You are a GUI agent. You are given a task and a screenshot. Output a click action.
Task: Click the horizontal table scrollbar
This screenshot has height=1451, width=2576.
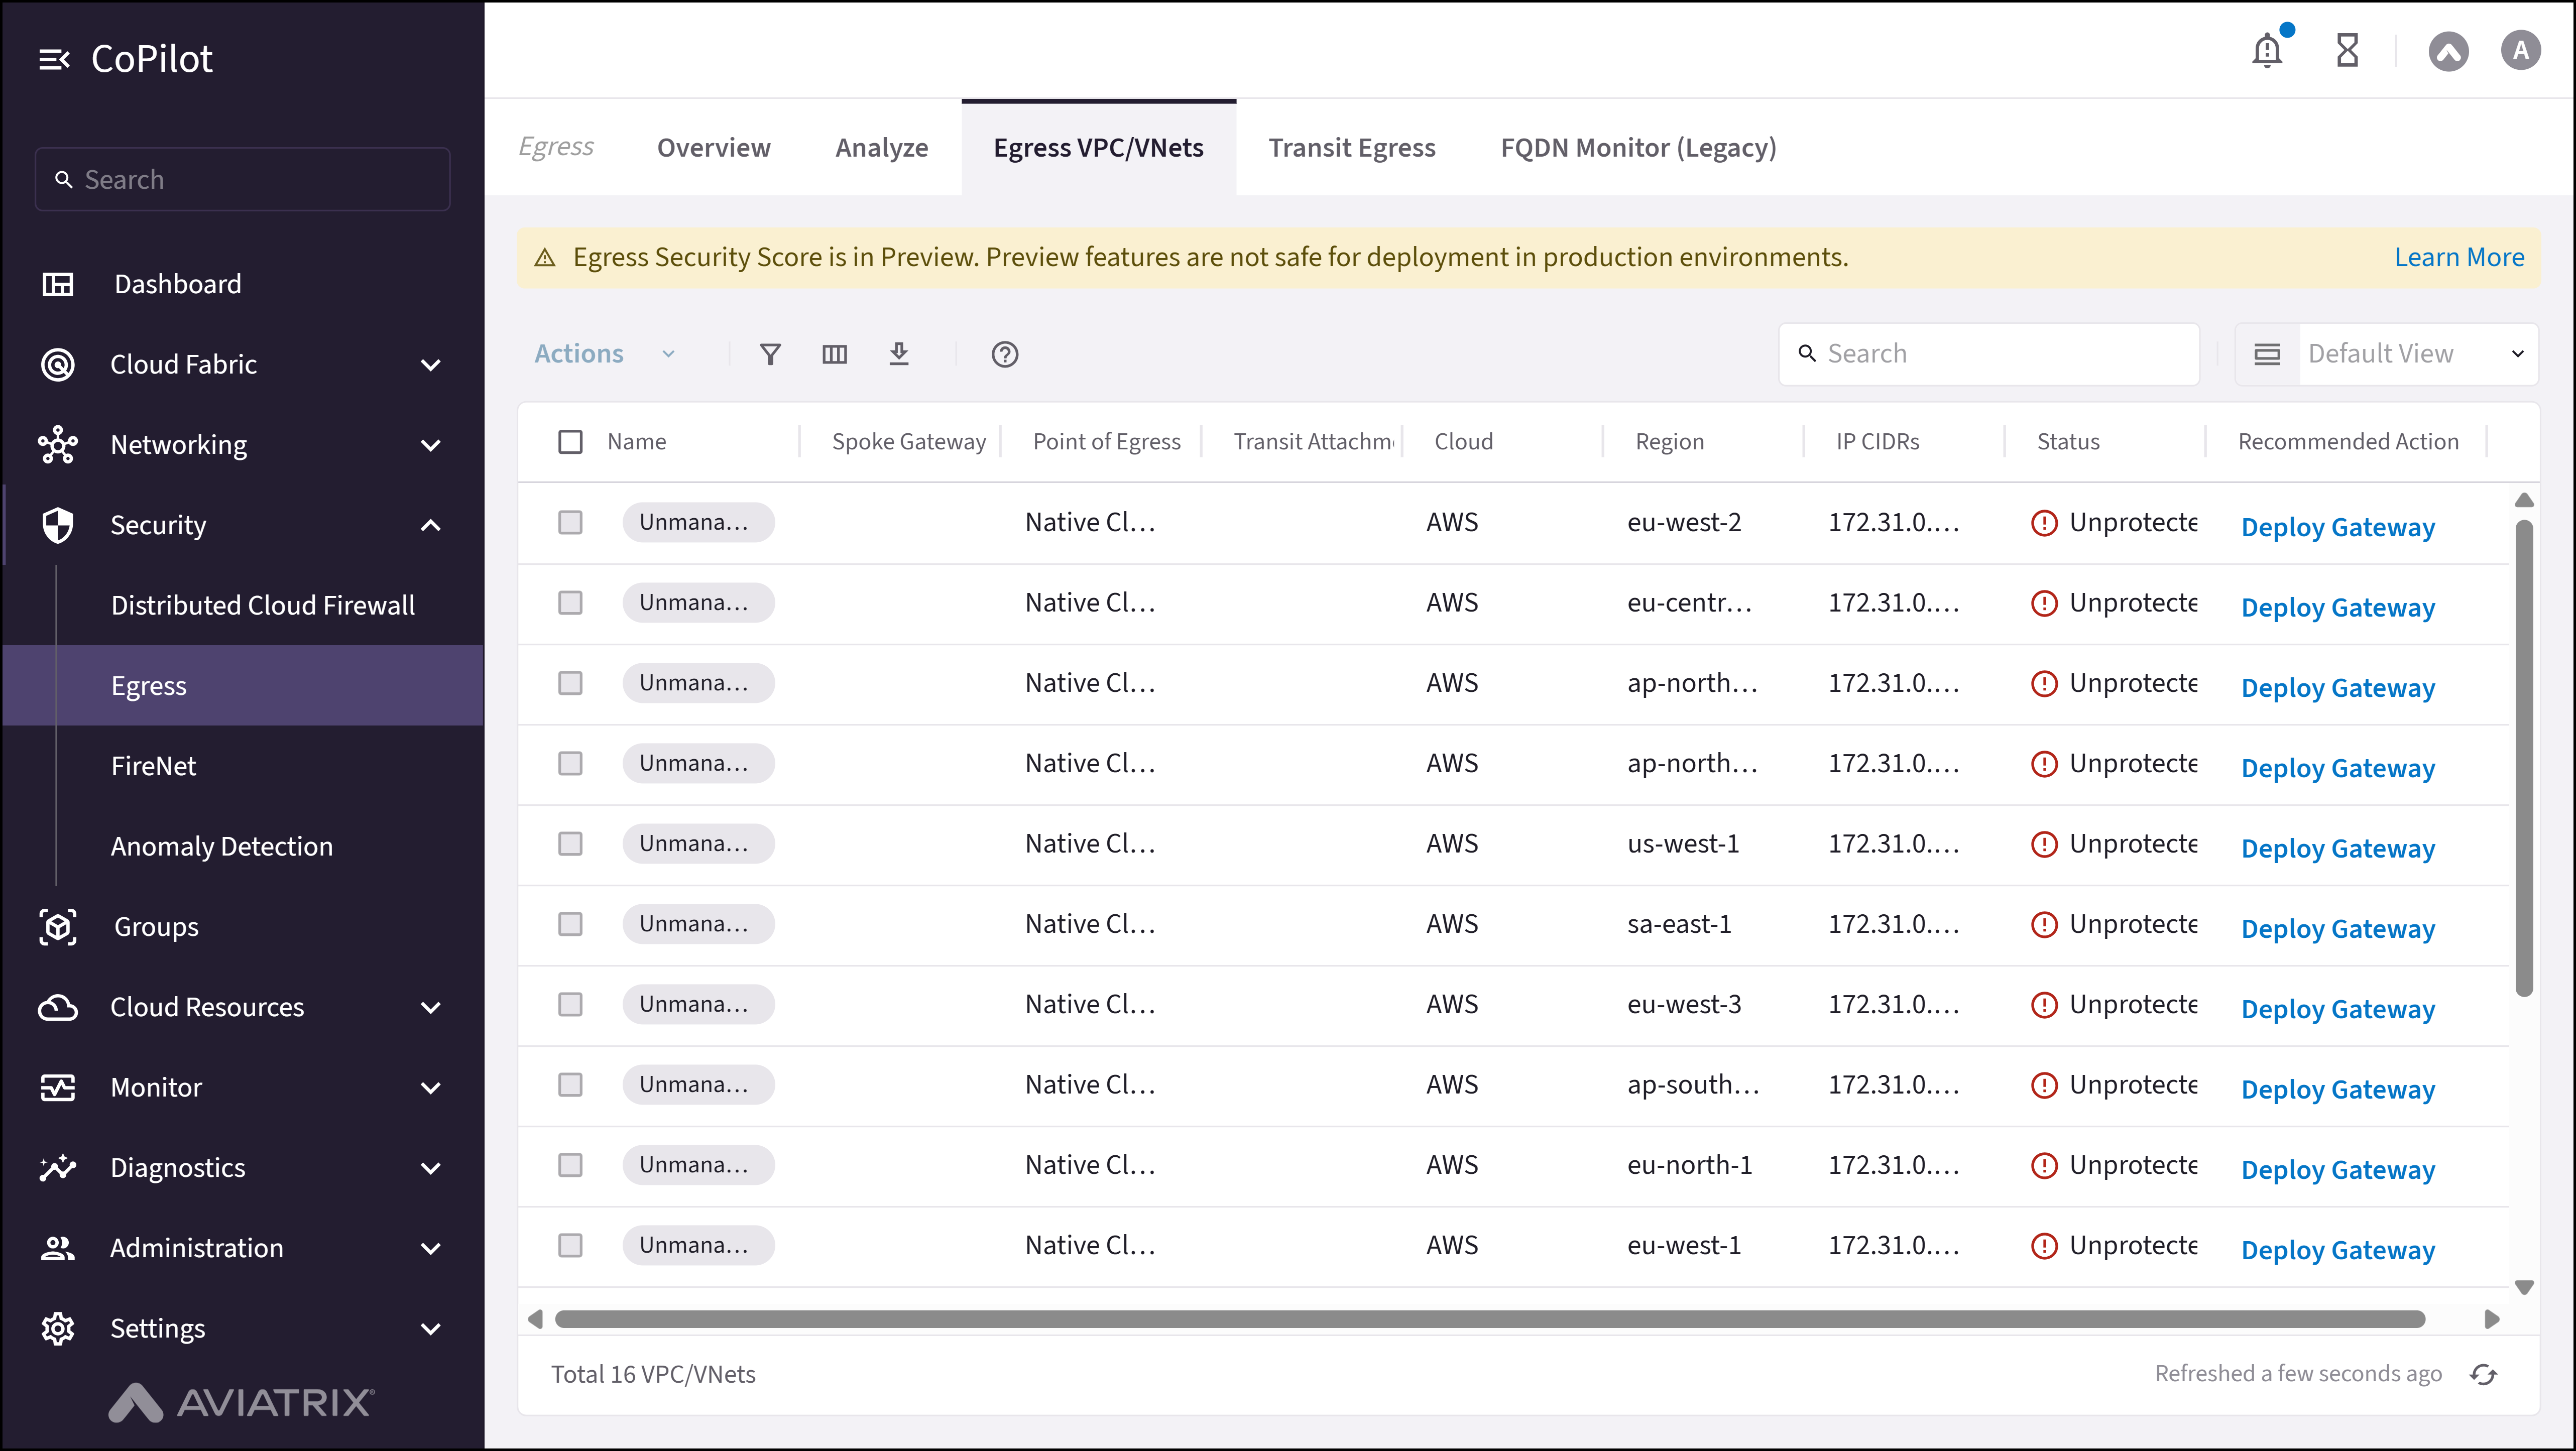point(1490,1319)
